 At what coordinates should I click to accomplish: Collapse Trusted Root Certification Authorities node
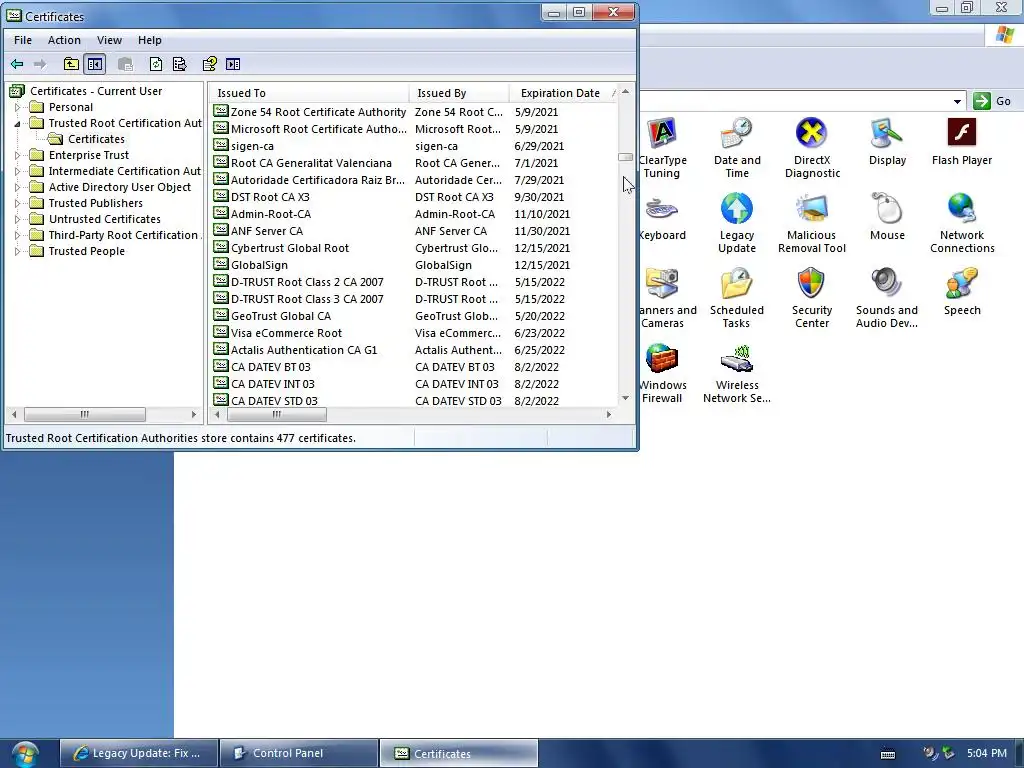click(x=18, y=123)
